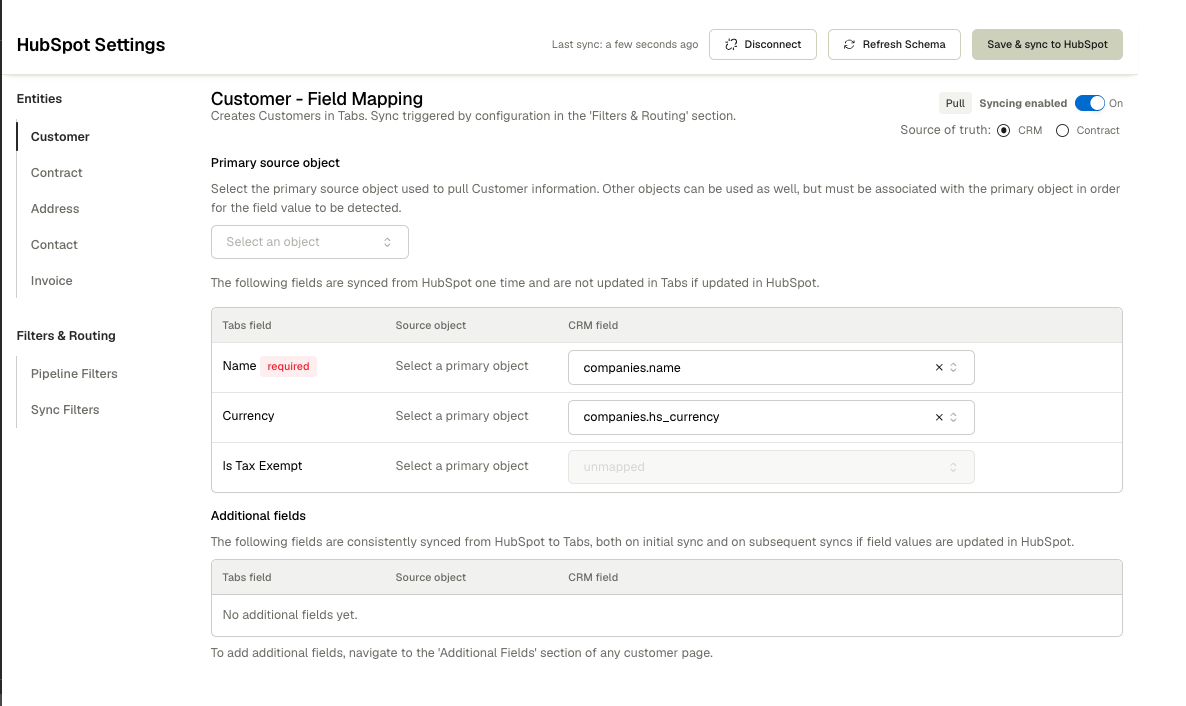
Task: Click the 'Customer - Field Mapping' heading
Action: (x=317, y=99)
